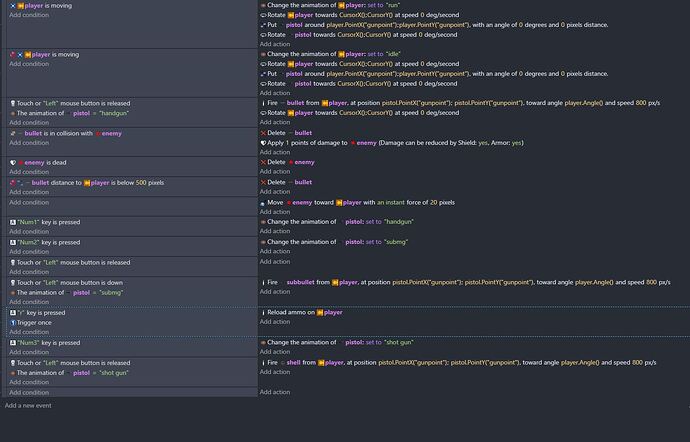Click the fire icon beside Fire shell from player

click(x=263, y=363)
